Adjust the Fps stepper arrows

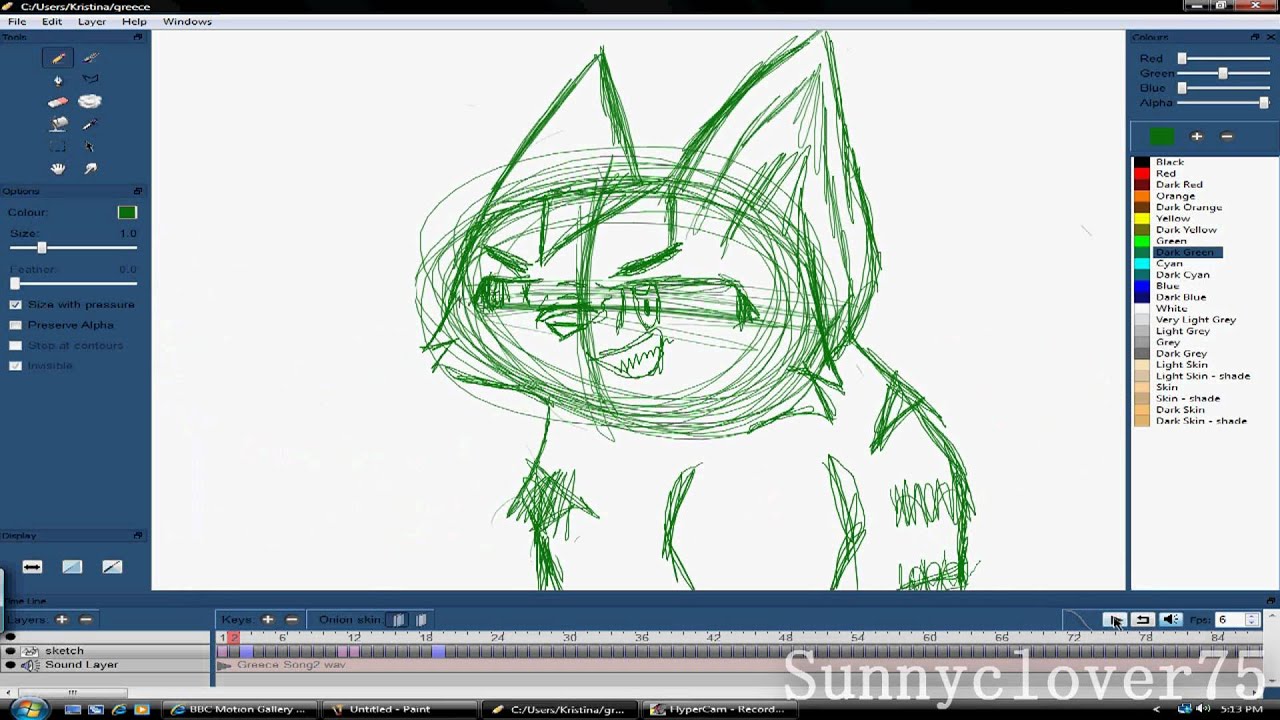1252,620
